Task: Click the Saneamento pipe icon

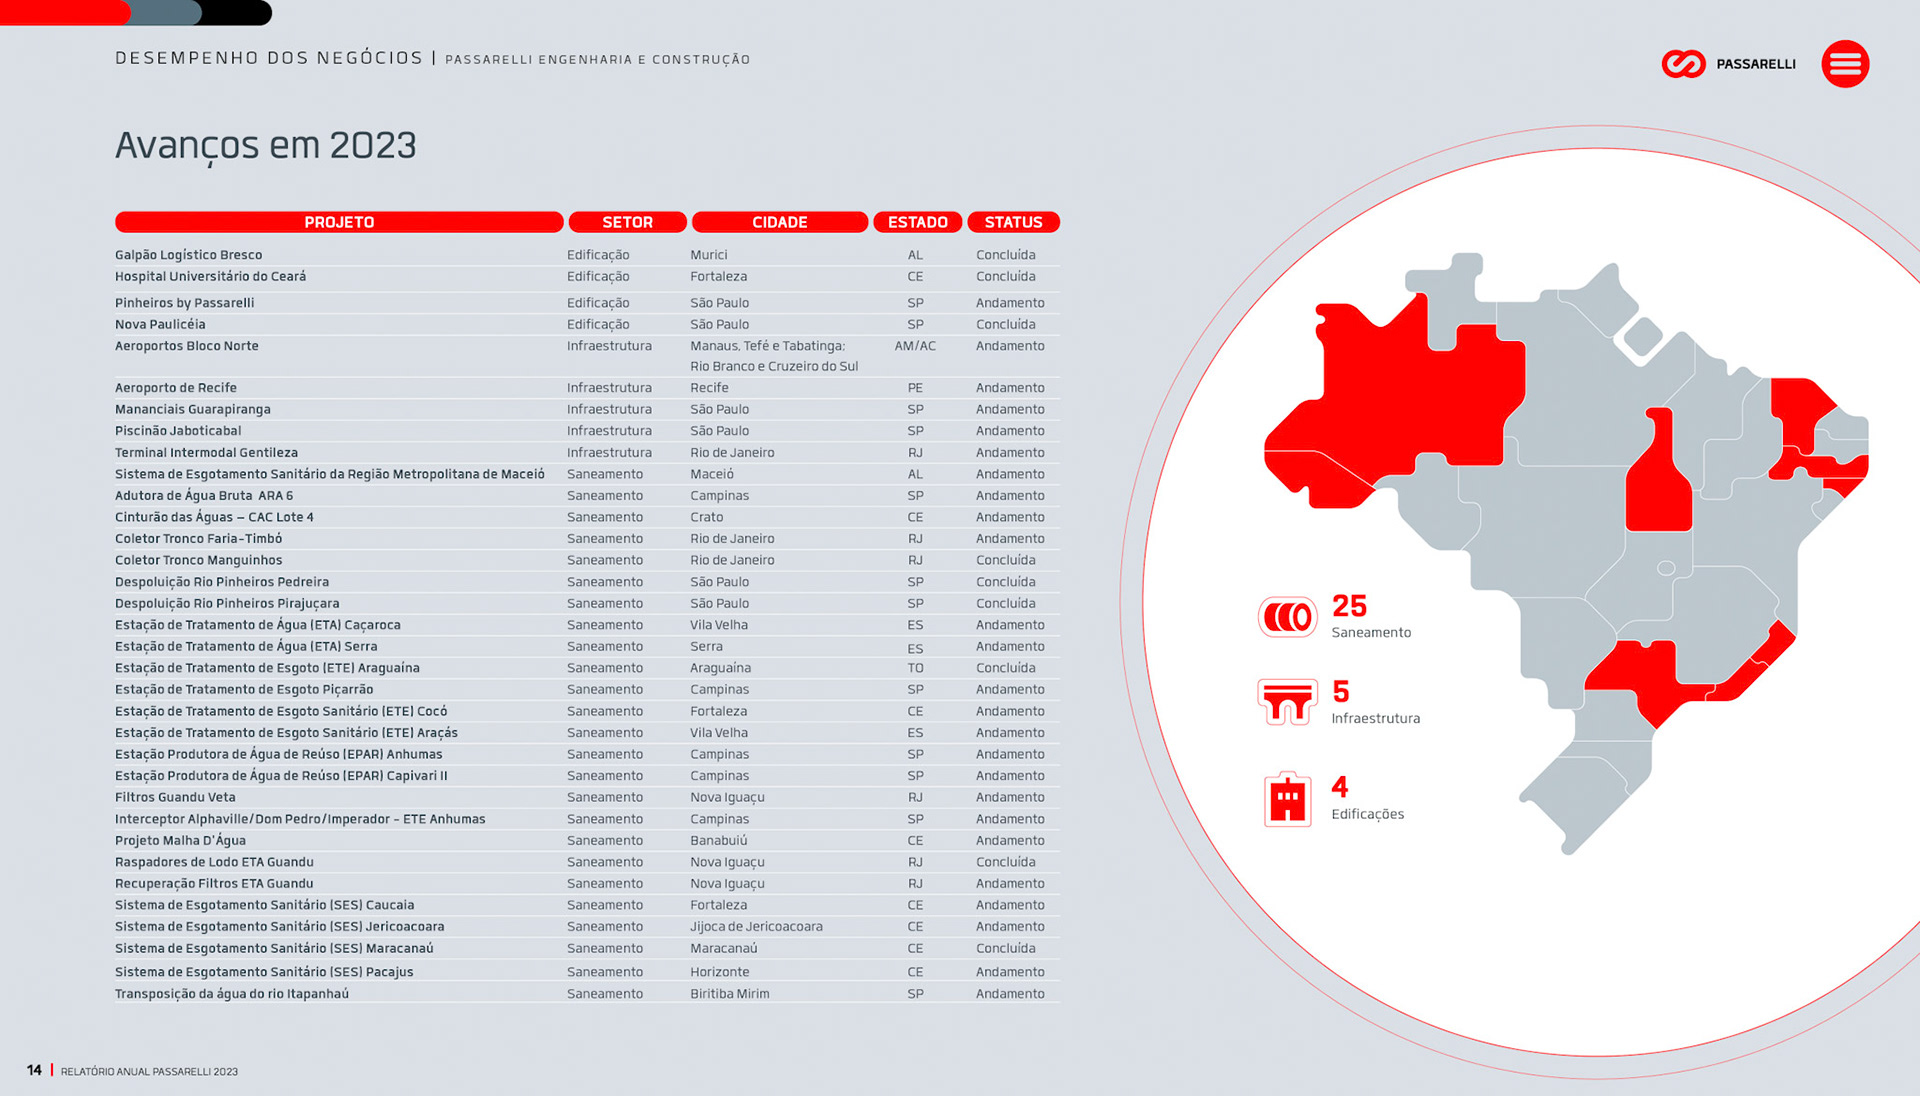Action: pos(1287,617)
